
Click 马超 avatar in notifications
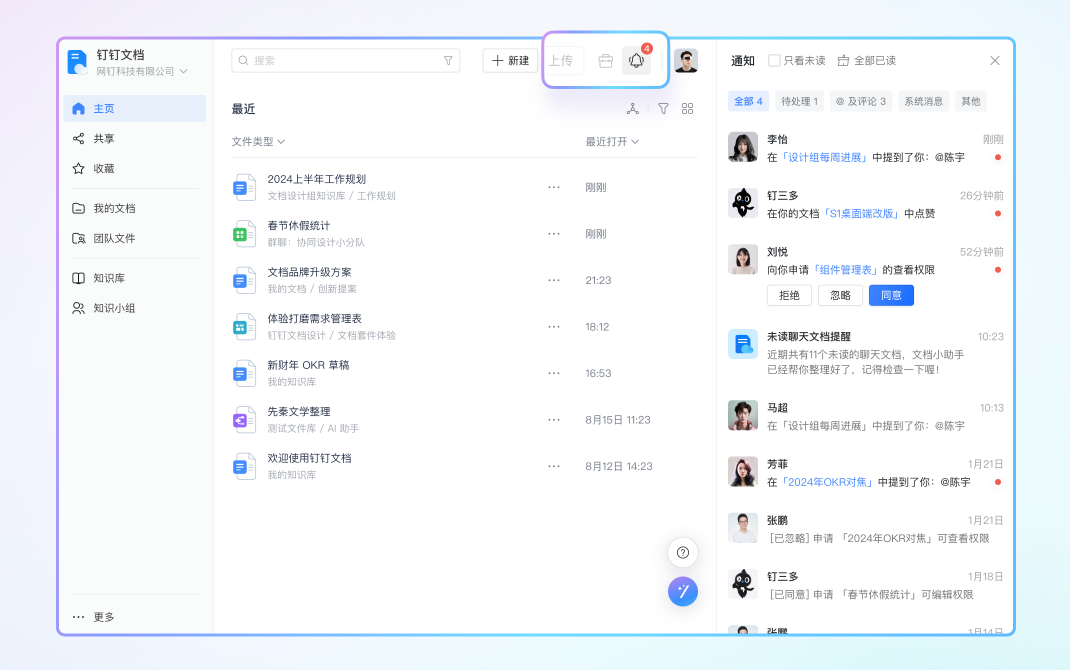click(x=742, y=416)
